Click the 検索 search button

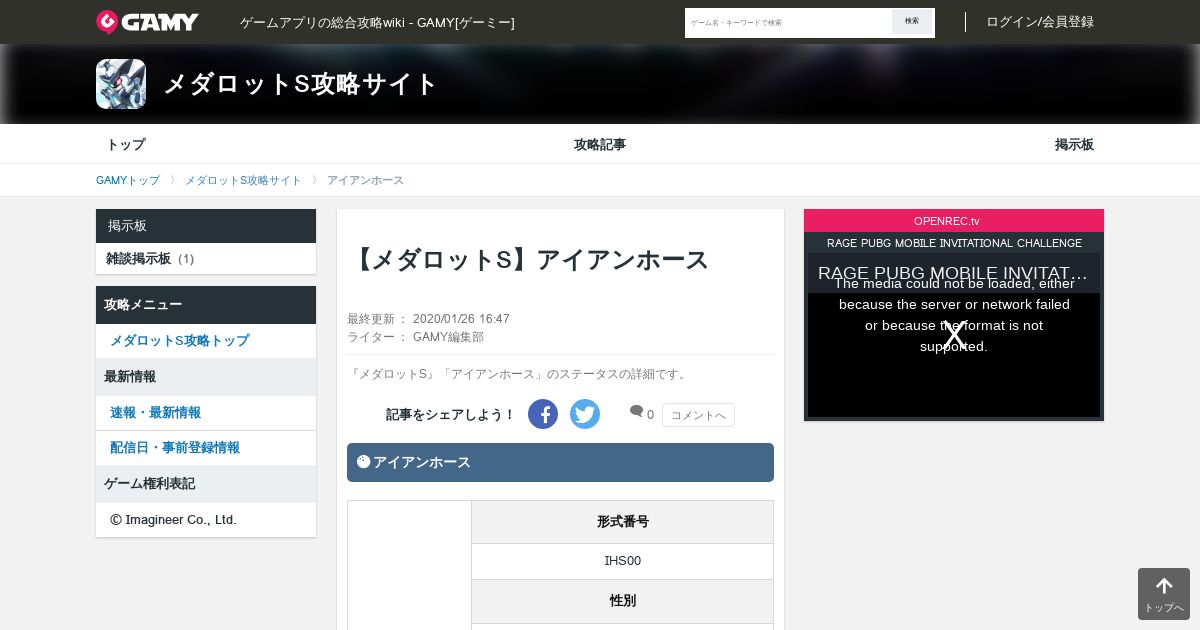click(x=912, y=22)
